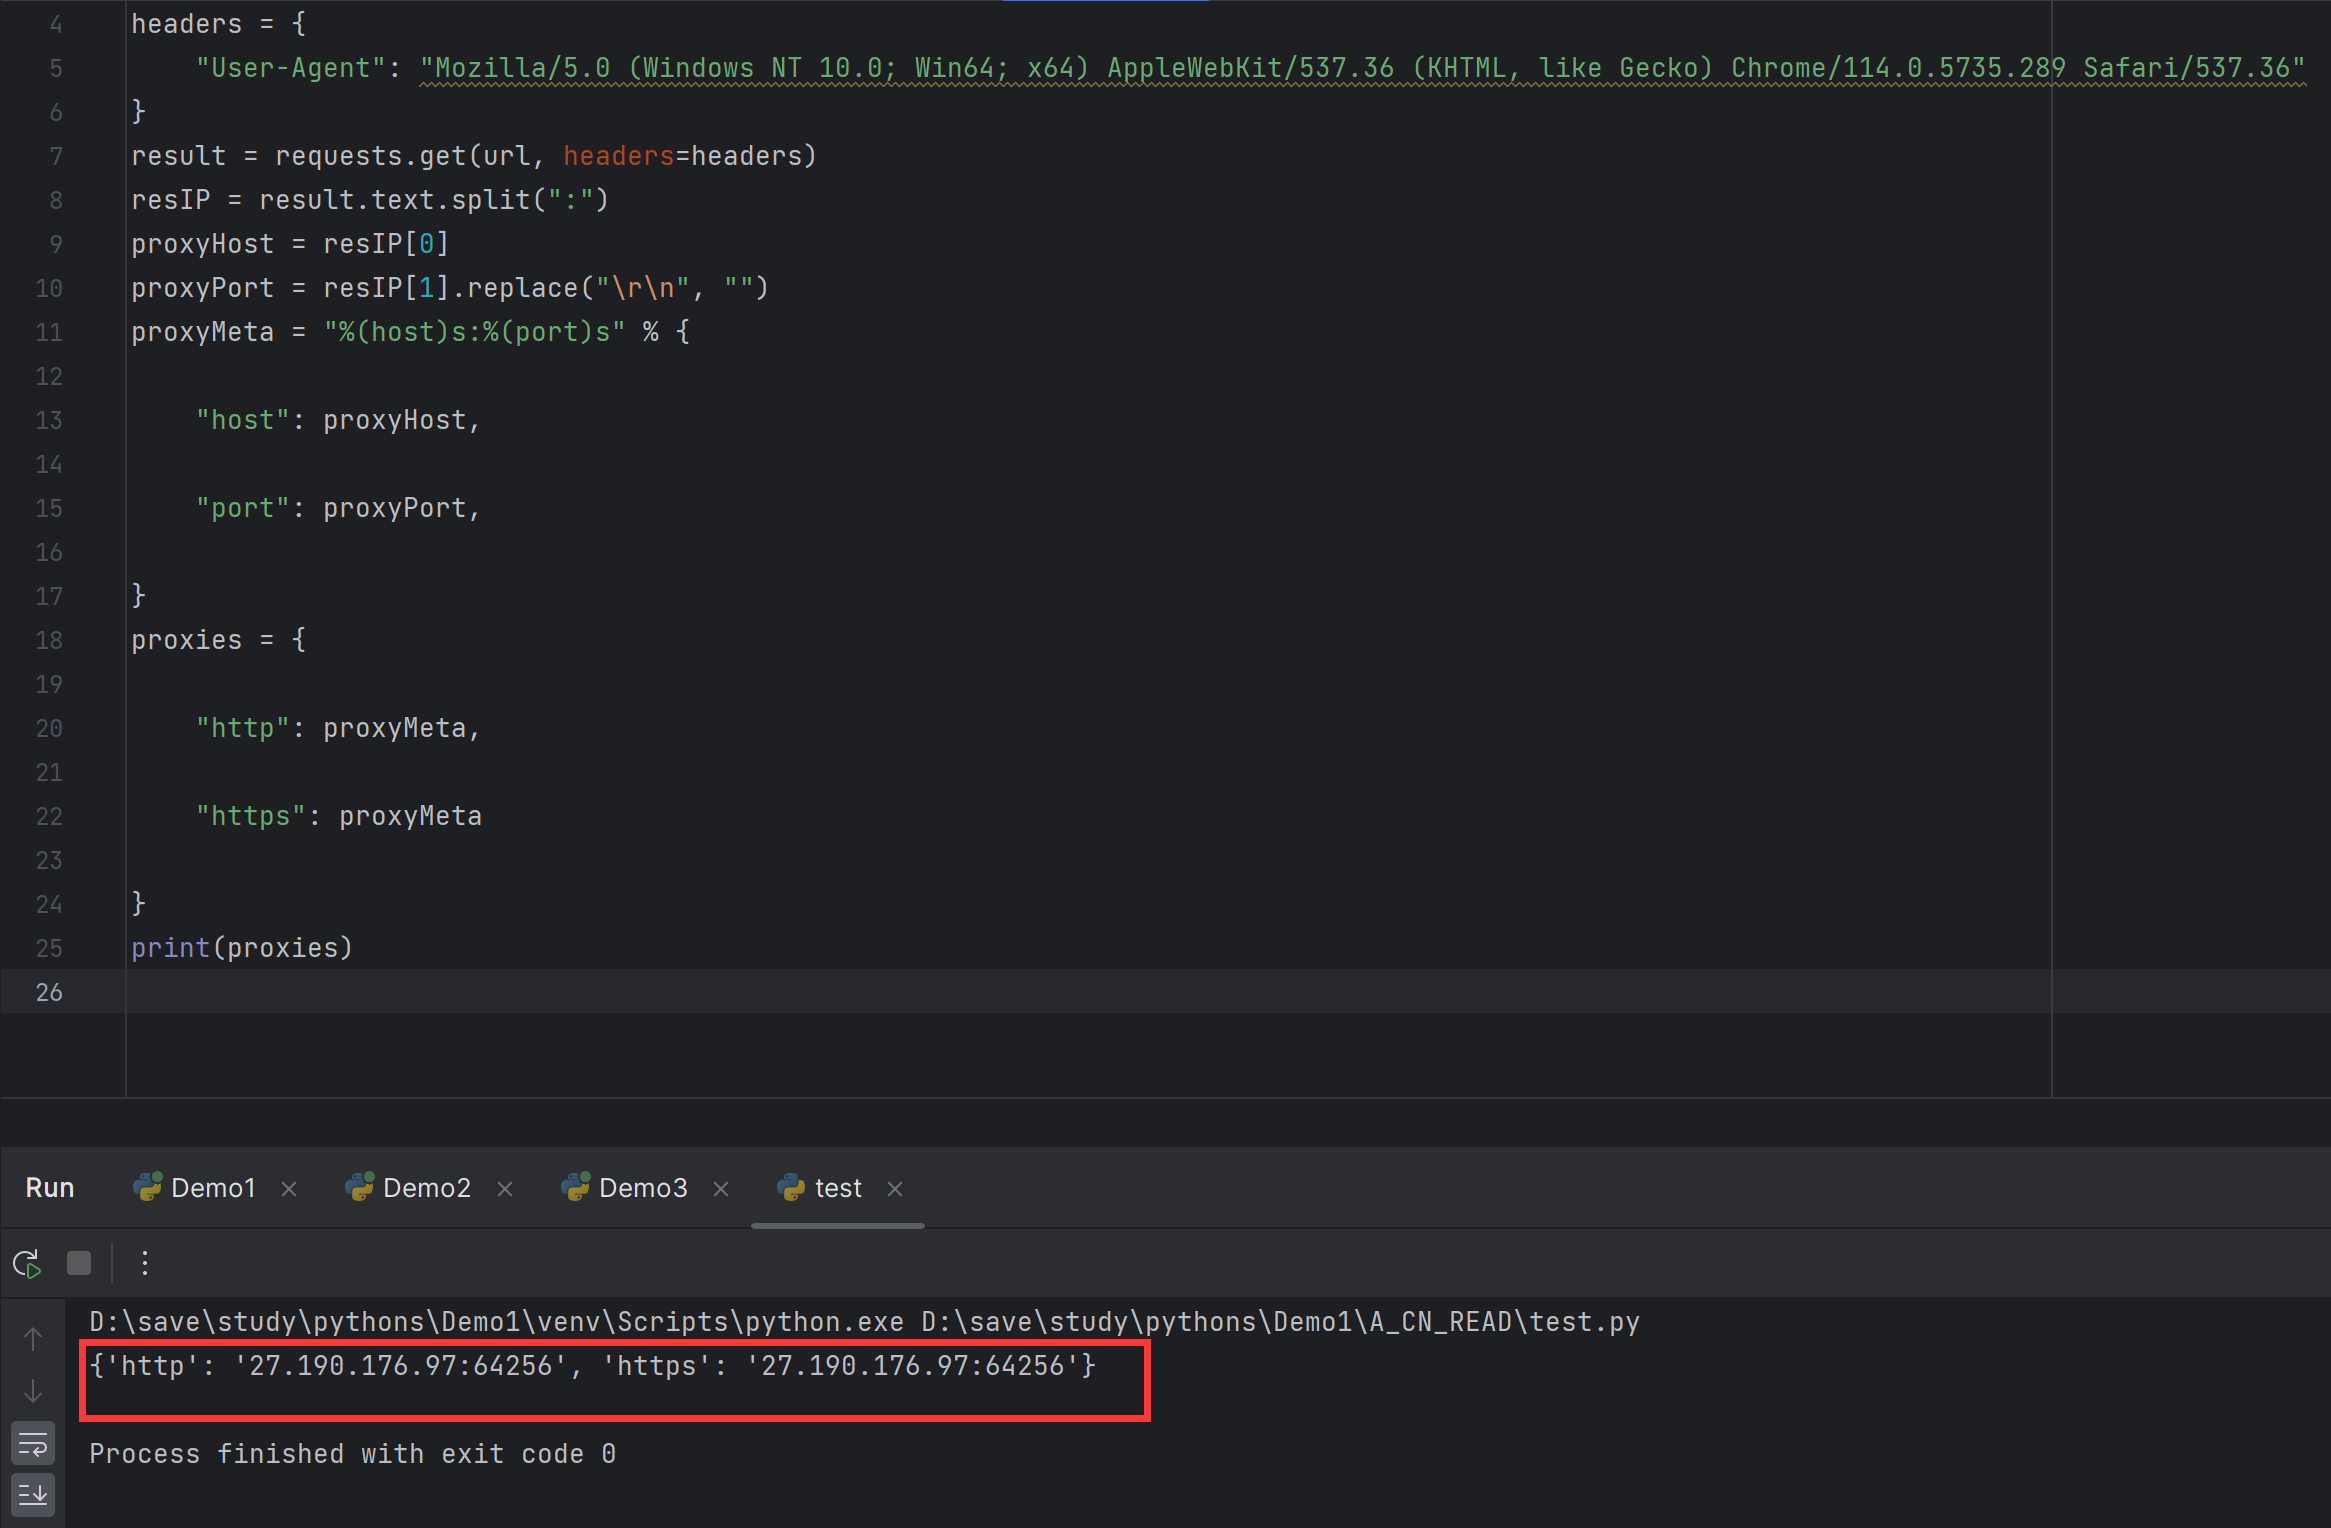Viewport: 2331px width, 1528px height.
Task: Select the test run tab
Action: 837,1188
